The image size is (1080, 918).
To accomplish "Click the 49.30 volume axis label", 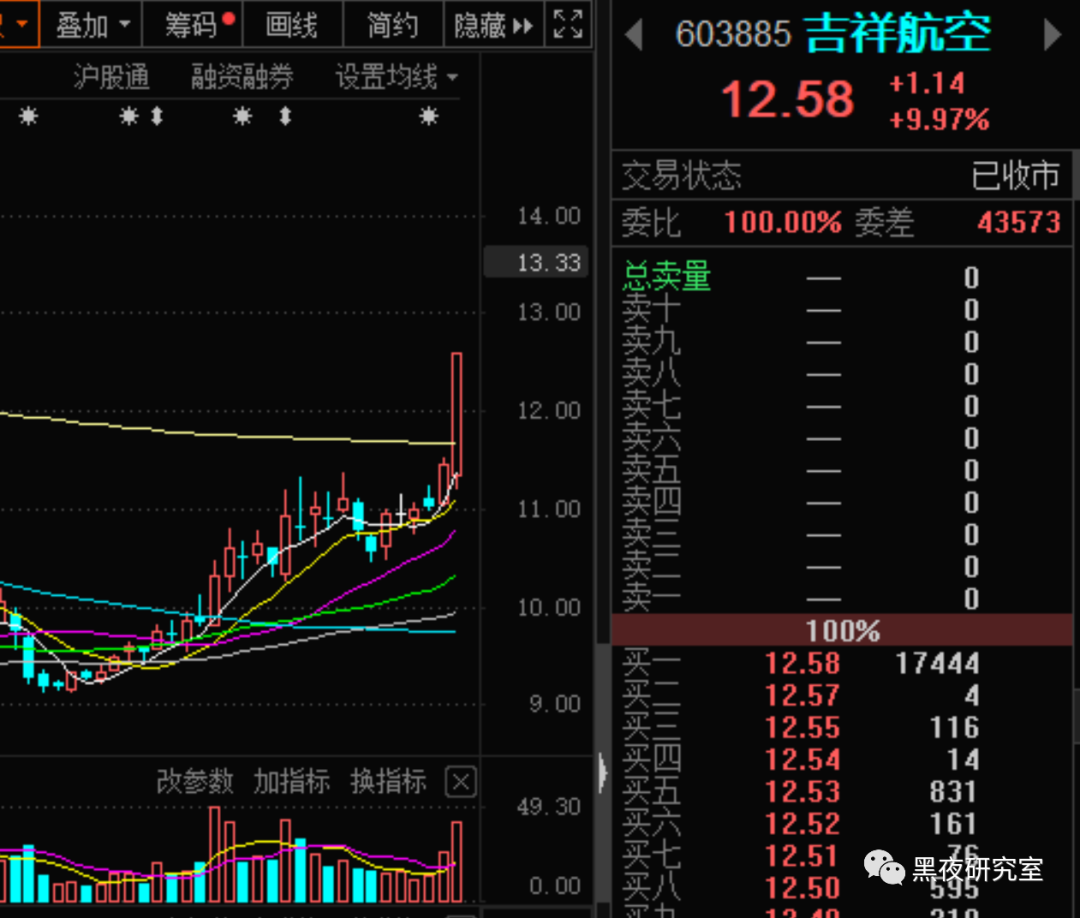I will 548,807.
